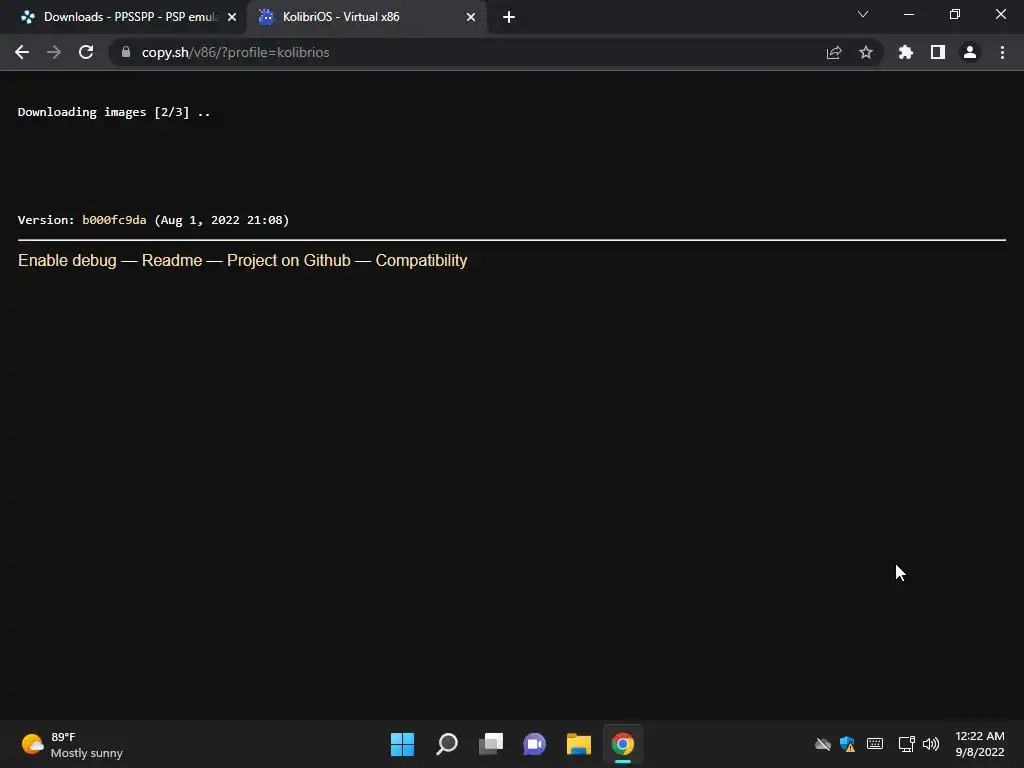Click the volume speaker tray icon
Viewport: 1024px width, 768px height.
coord(931,744)
